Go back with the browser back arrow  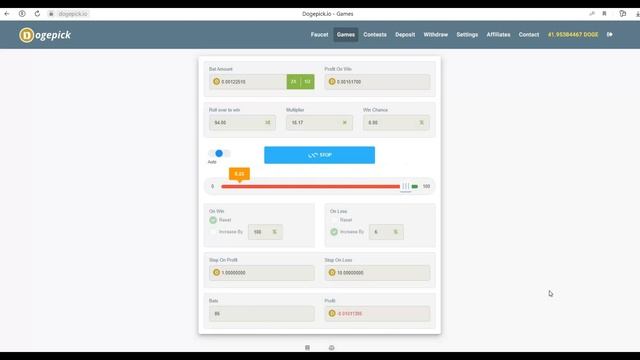pyautogui.click(x=7, y=13)
